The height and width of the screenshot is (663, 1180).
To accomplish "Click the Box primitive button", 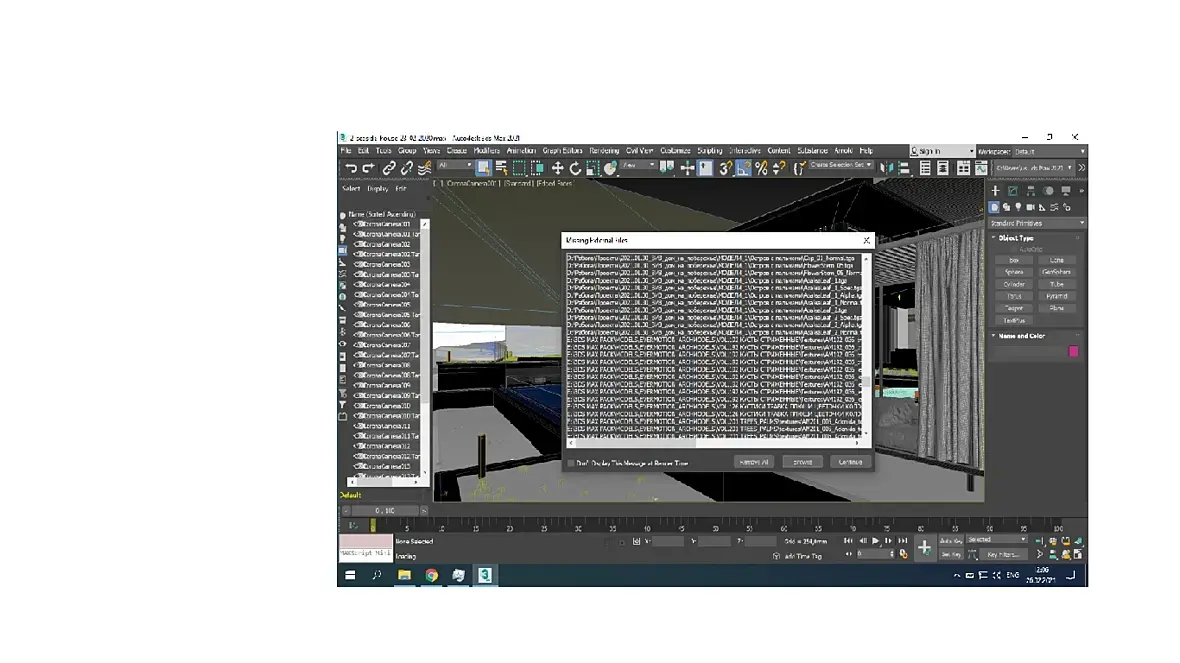I will [1014, 260].
